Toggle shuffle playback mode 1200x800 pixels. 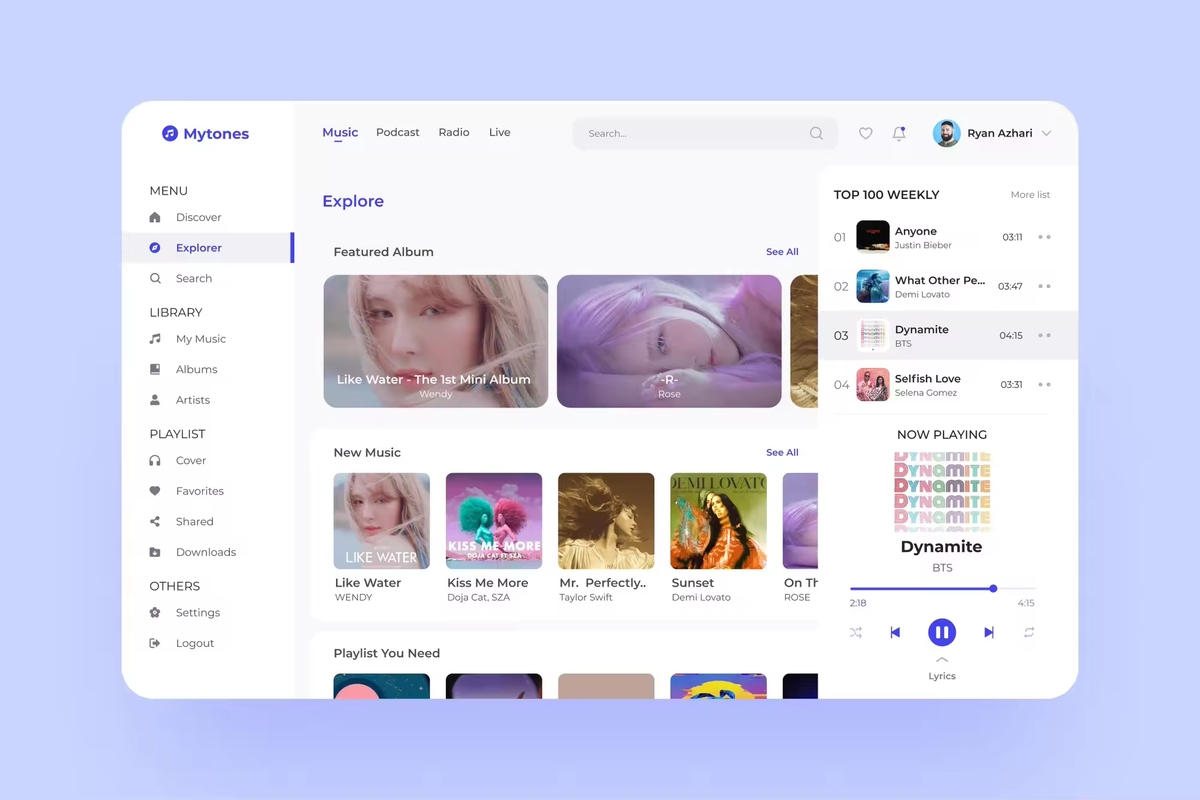tap(856, 632)
